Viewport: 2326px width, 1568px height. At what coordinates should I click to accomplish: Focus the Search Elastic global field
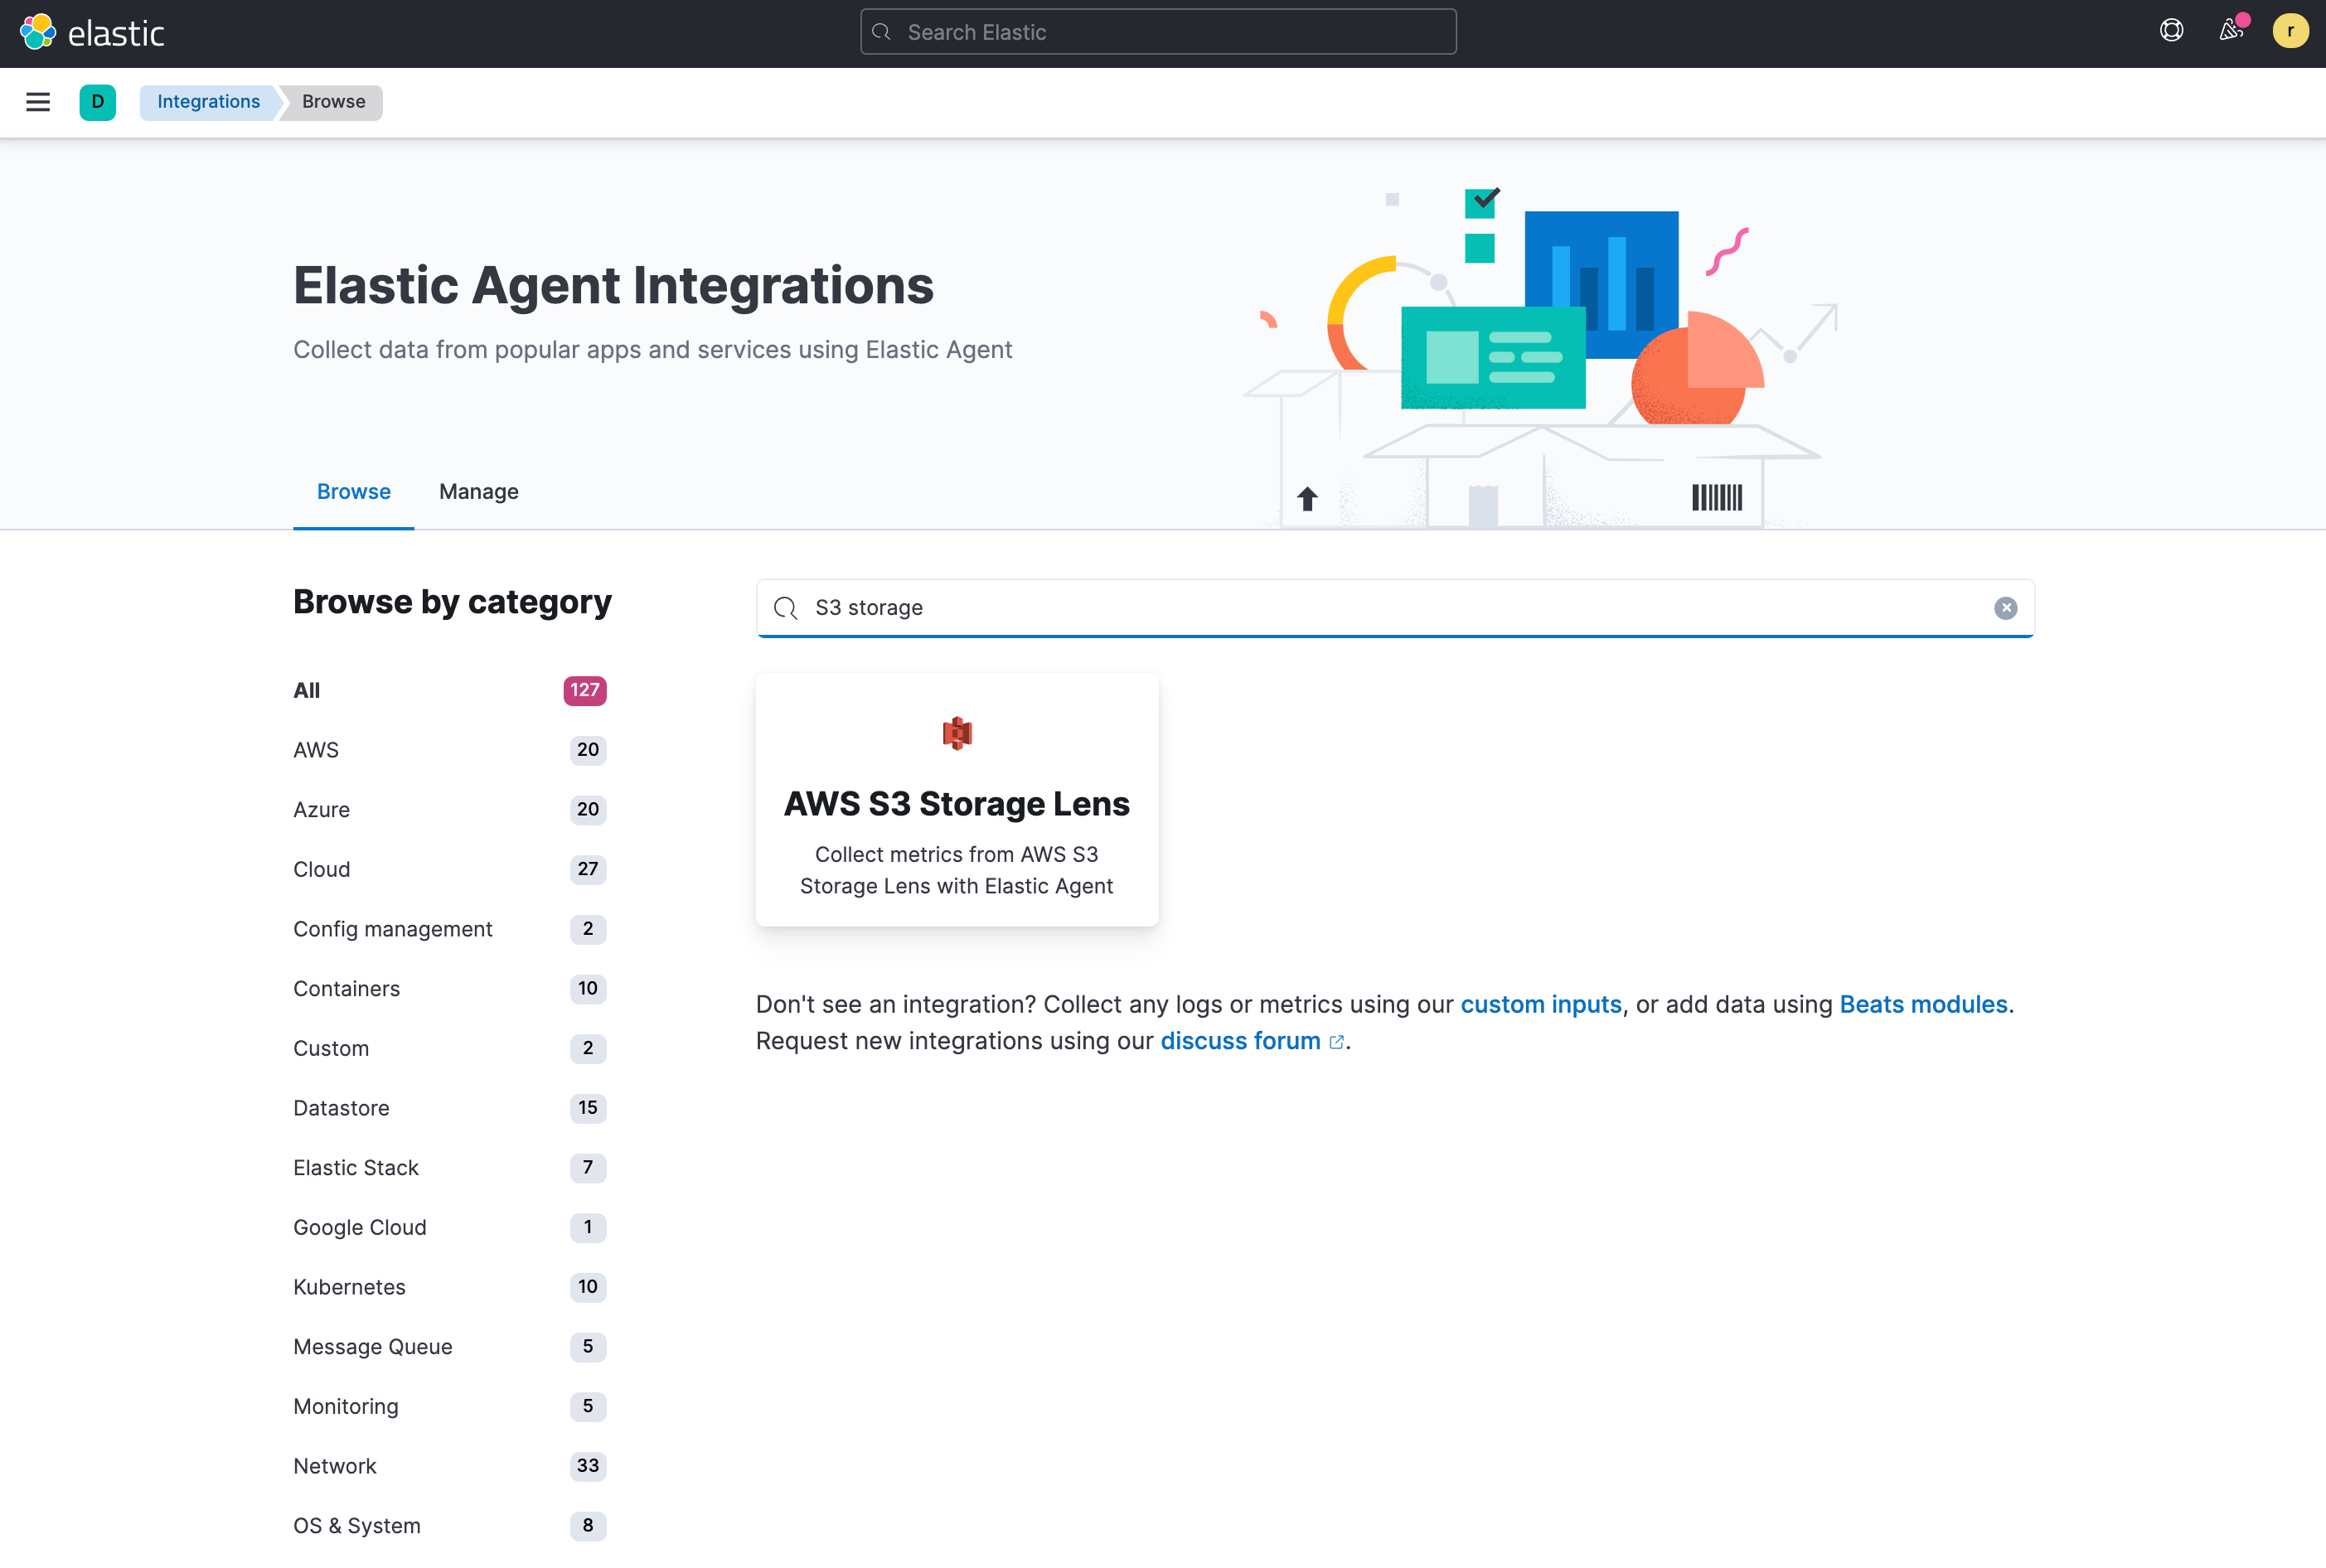1158,32
